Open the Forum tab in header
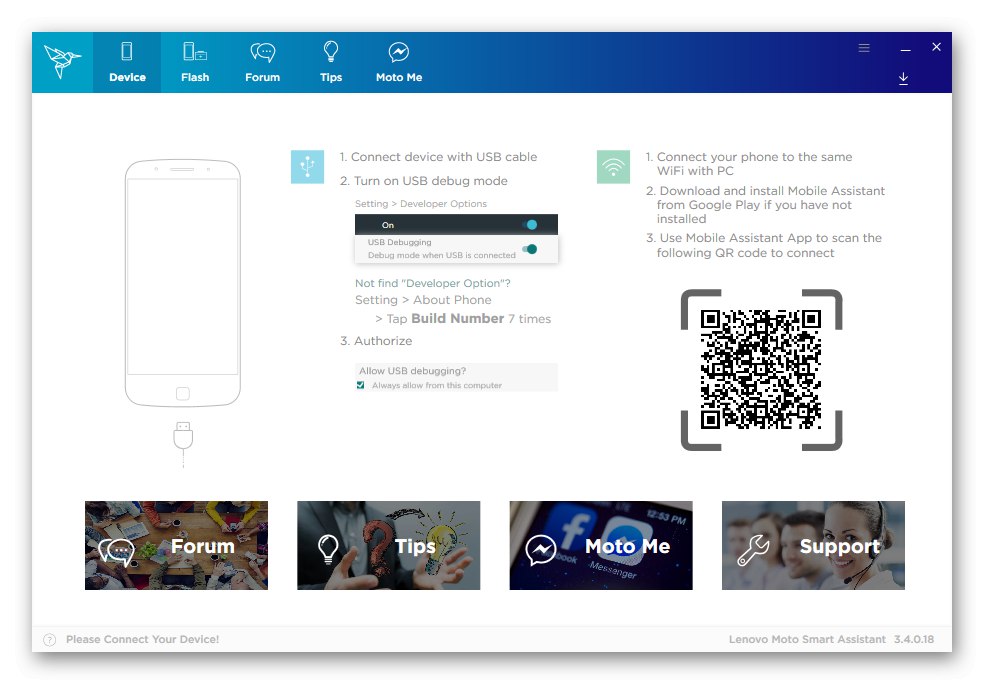This screenshot has width=984, height=684. [262, 62]
